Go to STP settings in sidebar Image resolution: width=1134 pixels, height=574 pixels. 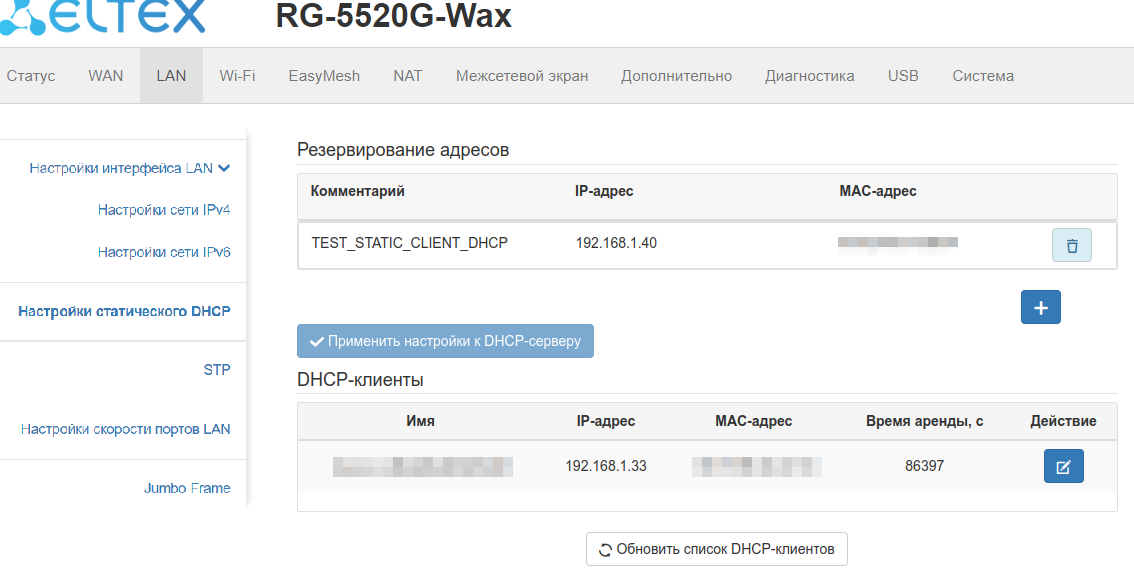217,370
